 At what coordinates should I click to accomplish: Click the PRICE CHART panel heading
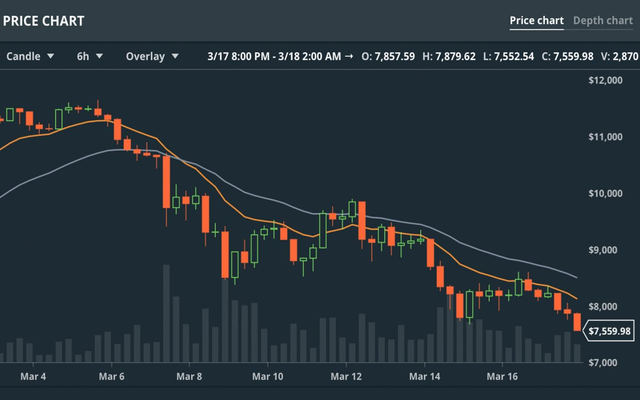pos(43,21)
